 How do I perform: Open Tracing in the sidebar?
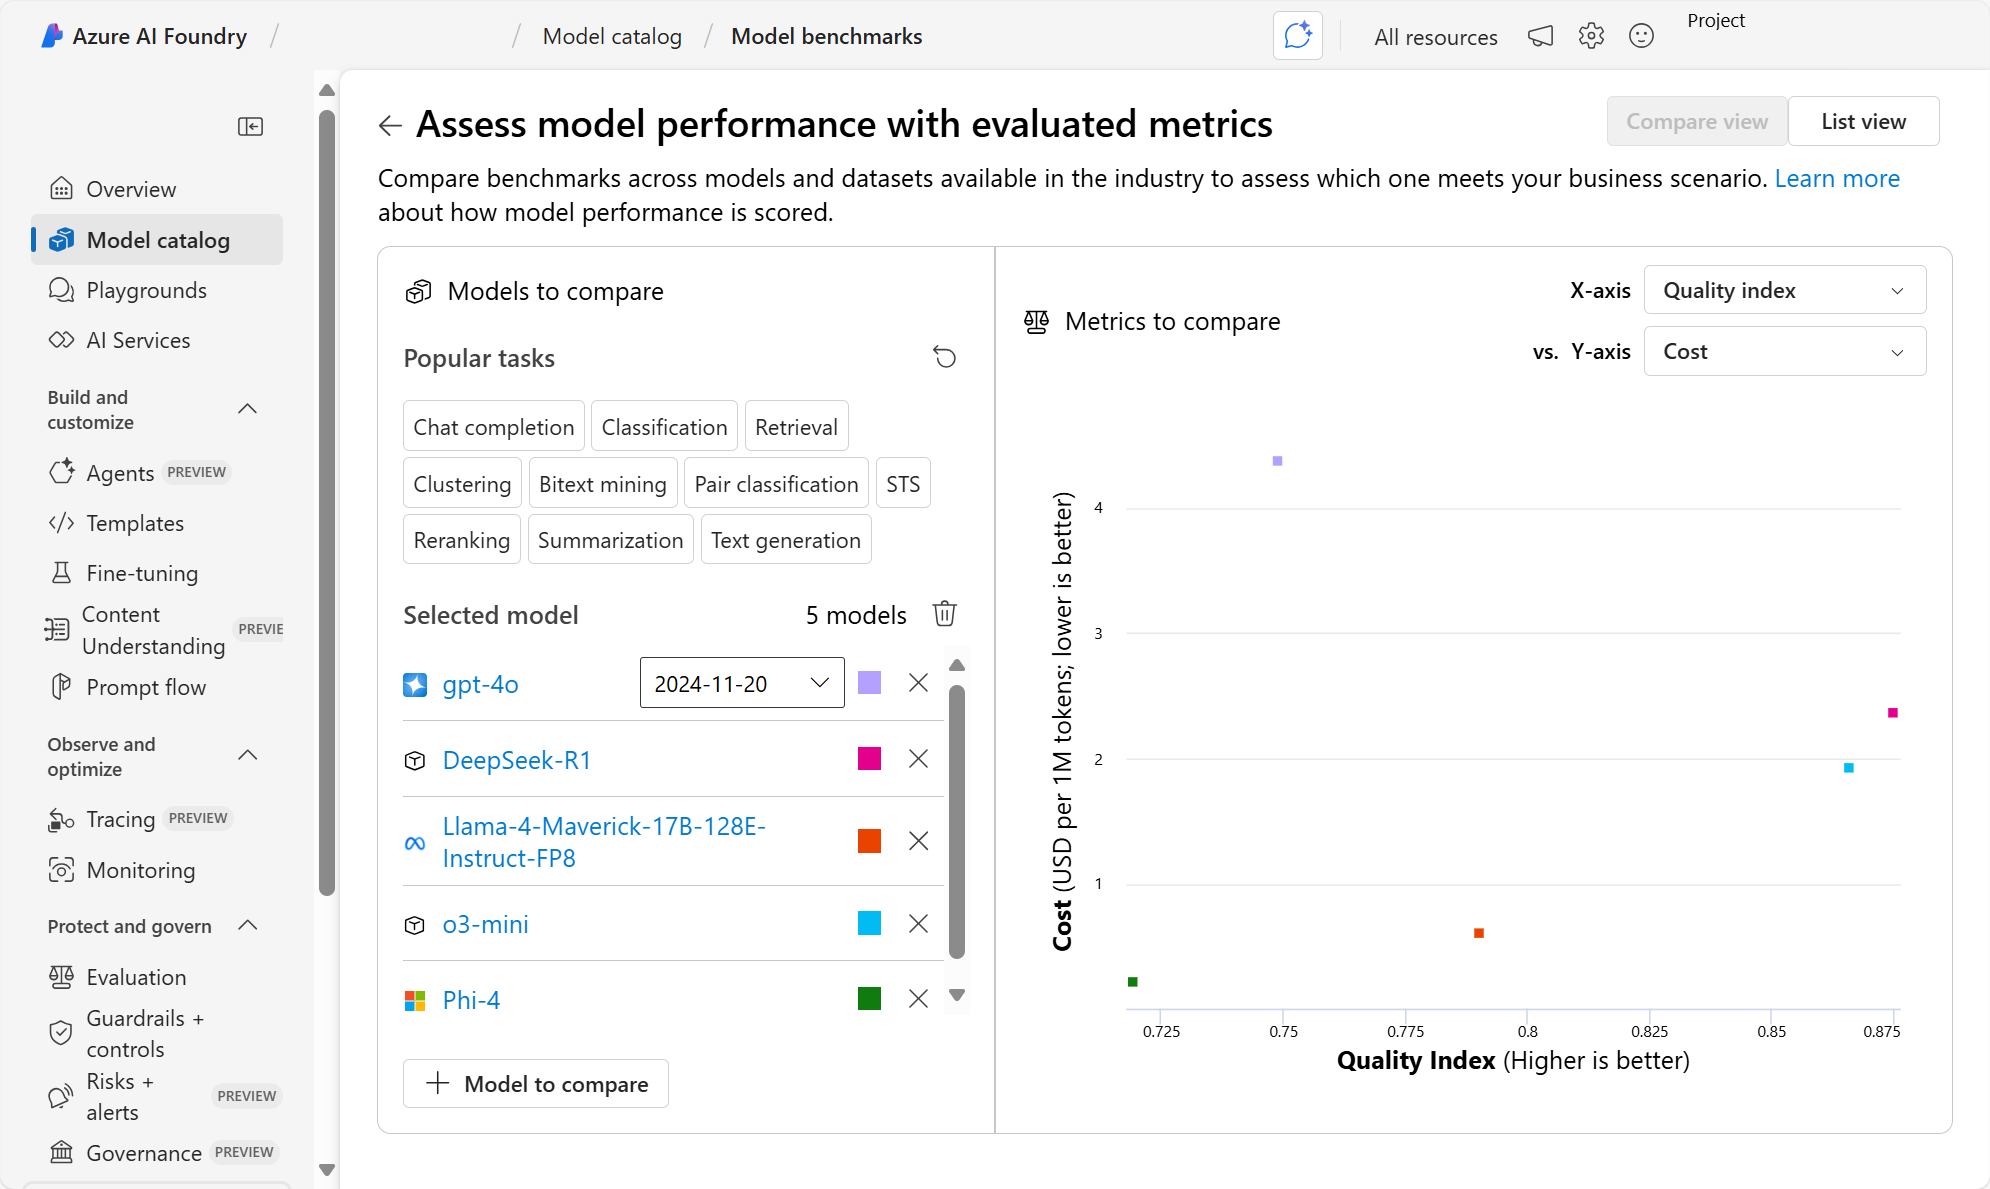coord(157,819)
